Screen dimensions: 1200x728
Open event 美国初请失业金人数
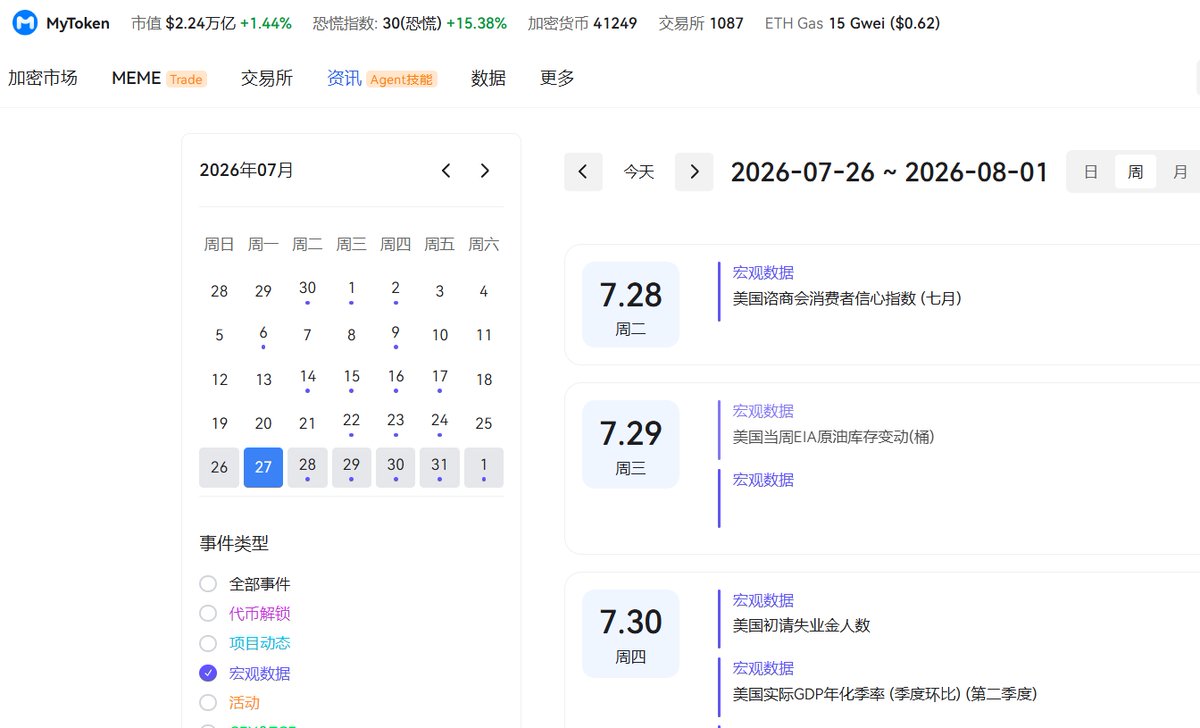coord(801,626)
